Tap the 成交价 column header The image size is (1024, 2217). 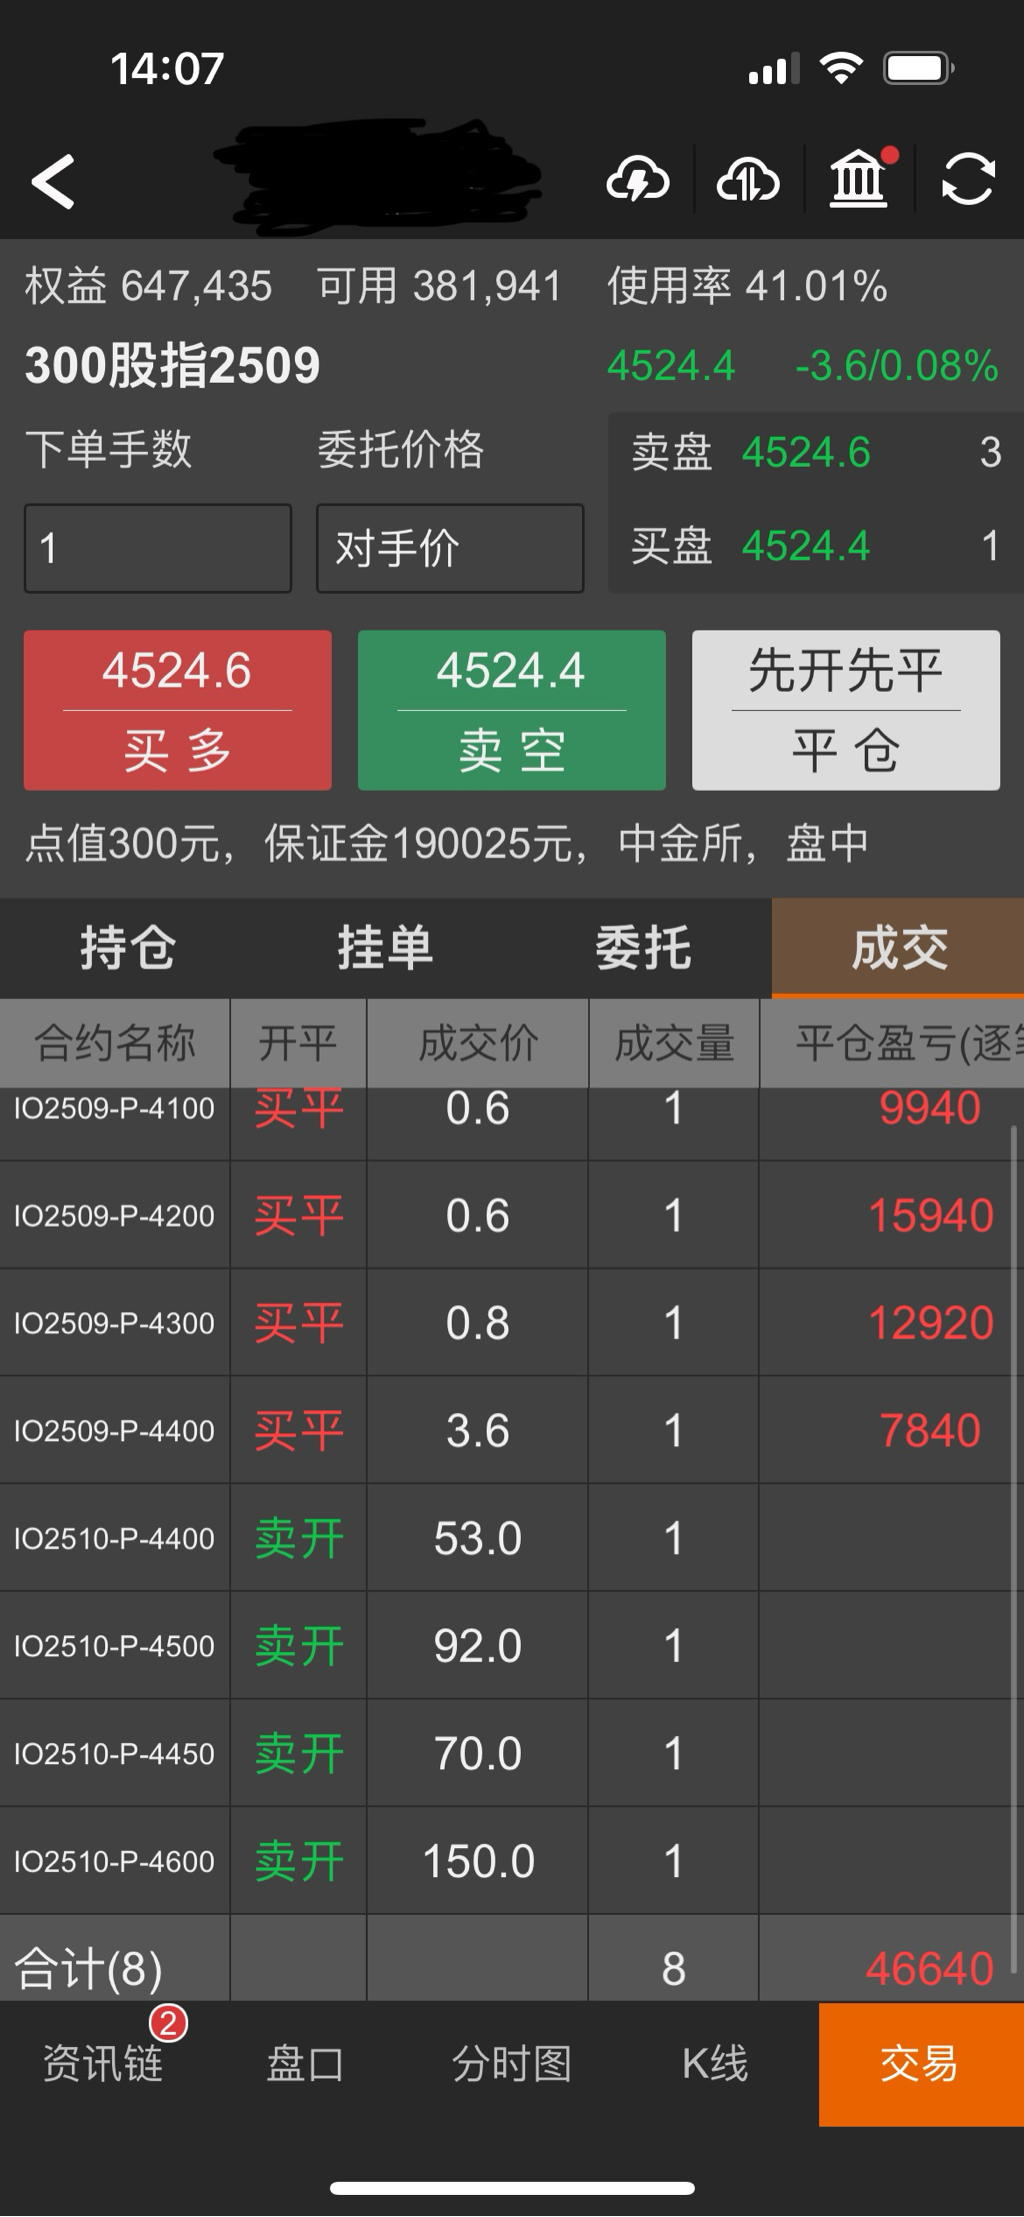click(478, 1043)
